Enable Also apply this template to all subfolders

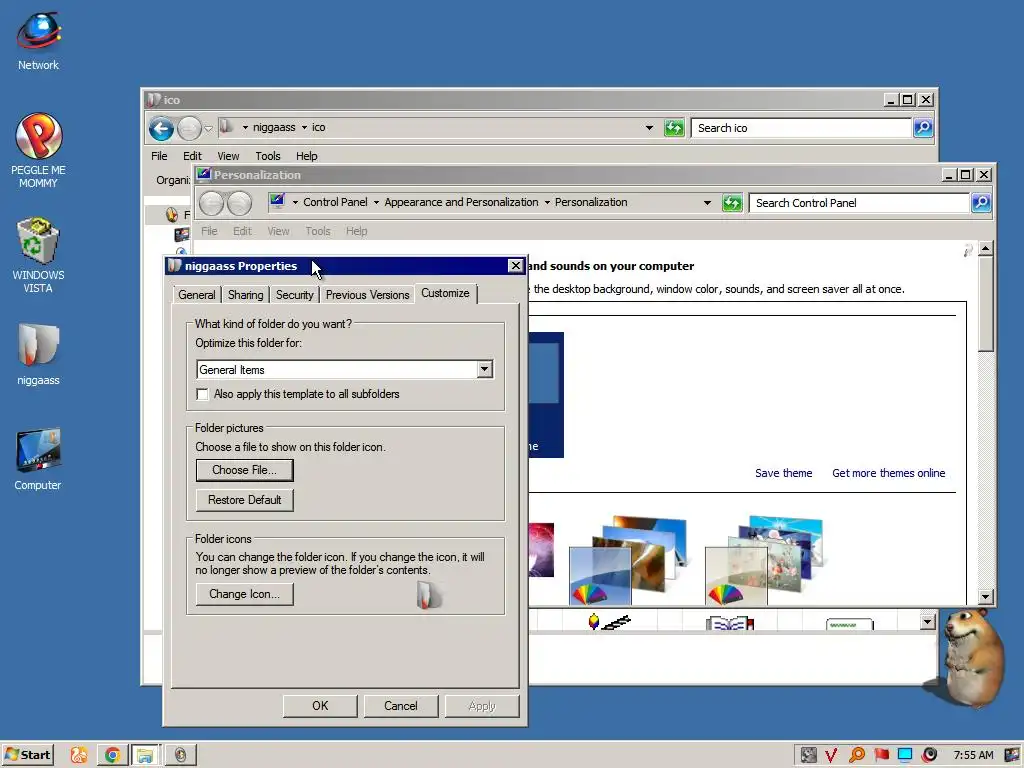click(x=202, y=394)
